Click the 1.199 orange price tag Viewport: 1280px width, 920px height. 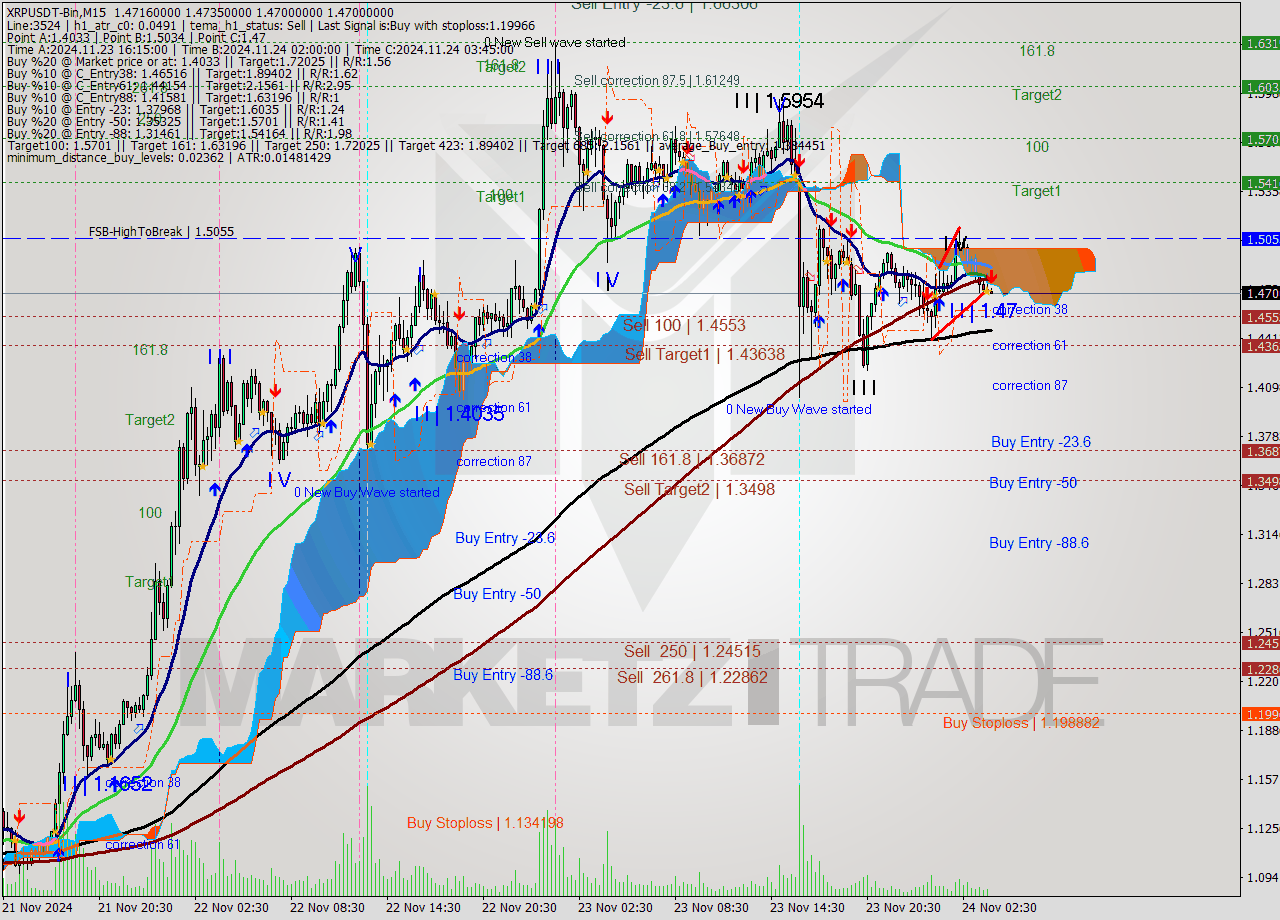[x=1260, y=714]
